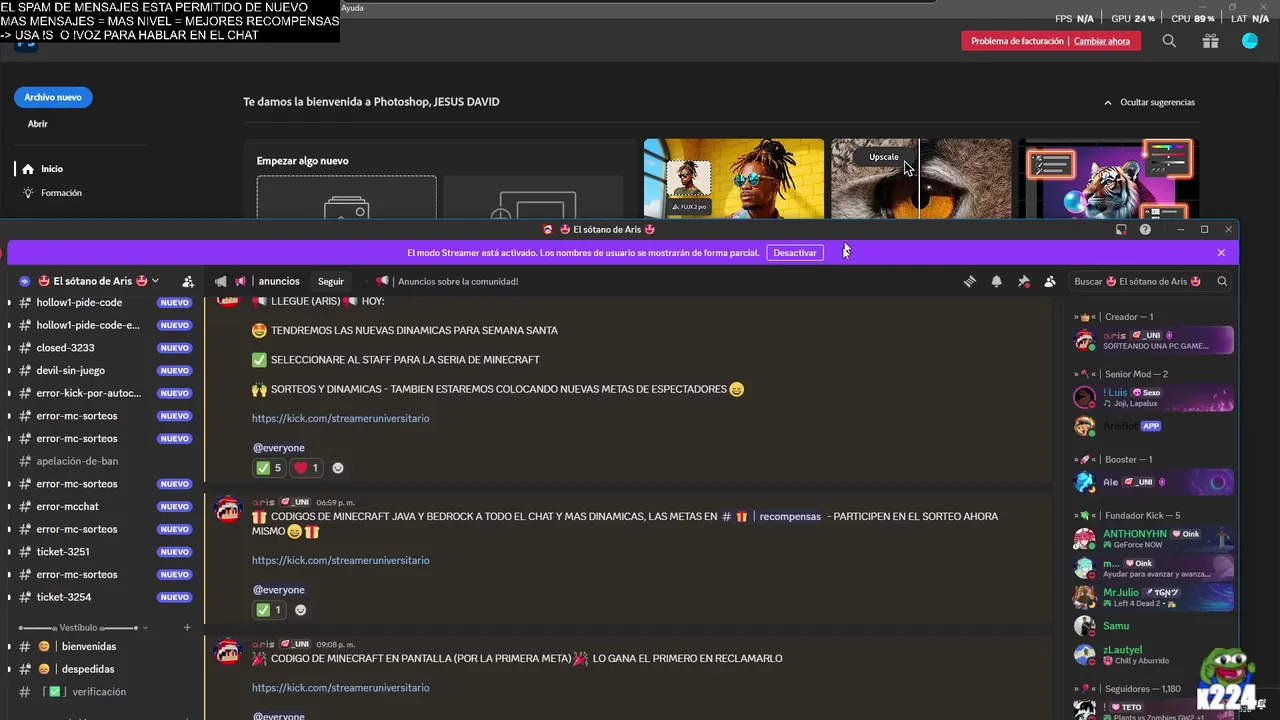Add a create-channel plus in Vestíbulo category
The width and height of the screenshot is (1280, 720).
tap(187, 628)
